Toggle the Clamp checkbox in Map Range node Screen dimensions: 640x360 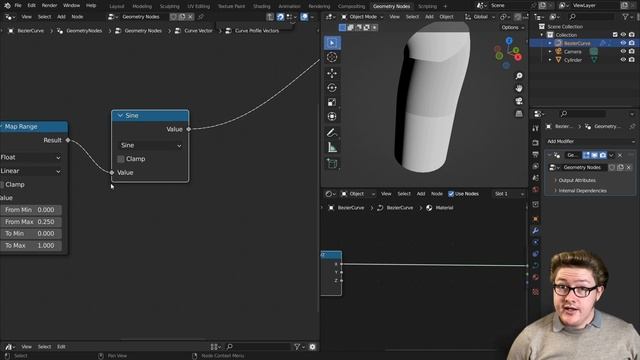[x=2, y=185]
